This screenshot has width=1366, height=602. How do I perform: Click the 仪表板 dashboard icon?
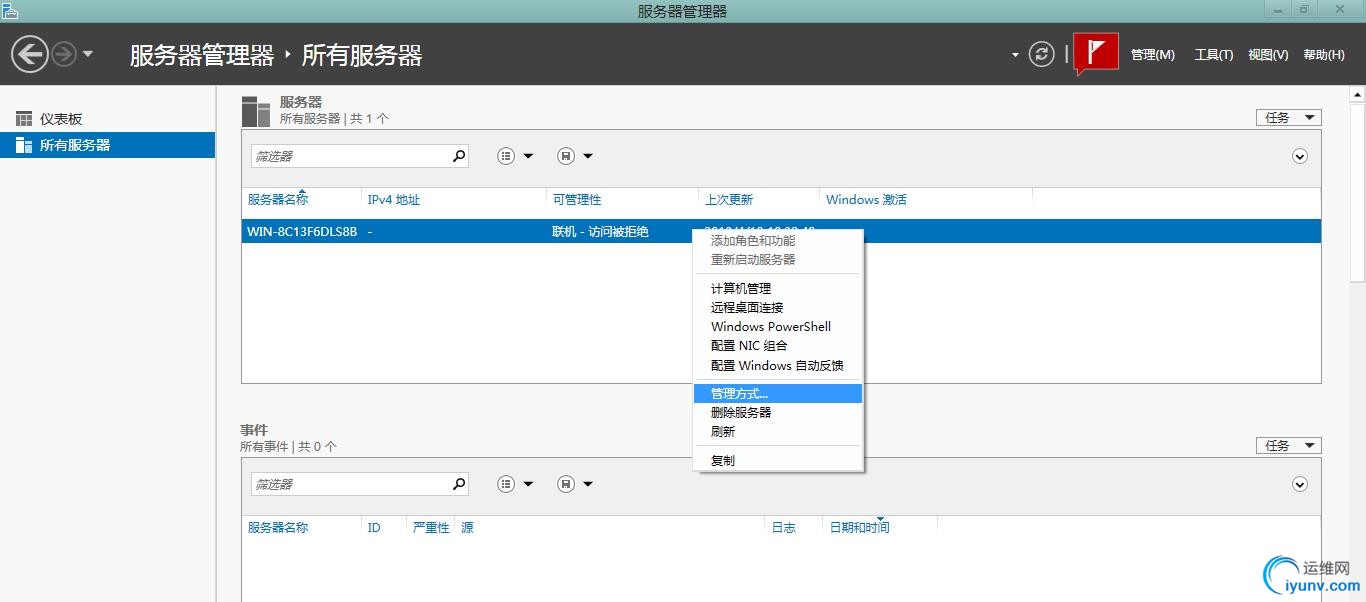[x=24, y=119]
